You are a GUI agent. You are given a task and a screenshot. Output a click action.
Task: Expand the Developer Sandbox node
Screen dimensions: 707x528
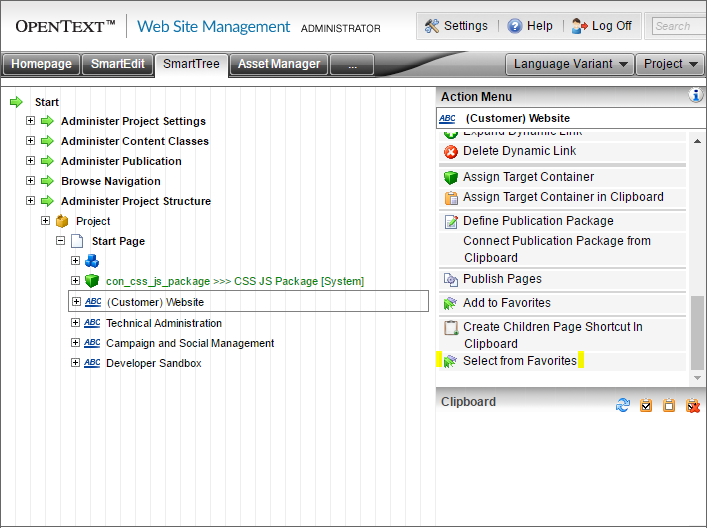coord(75,362)
